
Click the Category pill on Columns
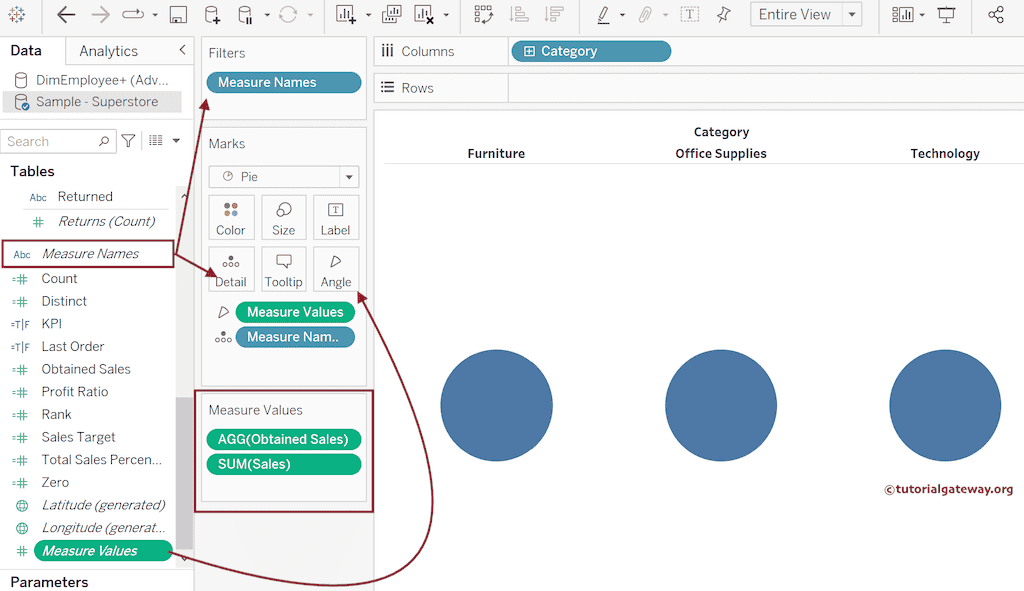[x=591, y=51]
